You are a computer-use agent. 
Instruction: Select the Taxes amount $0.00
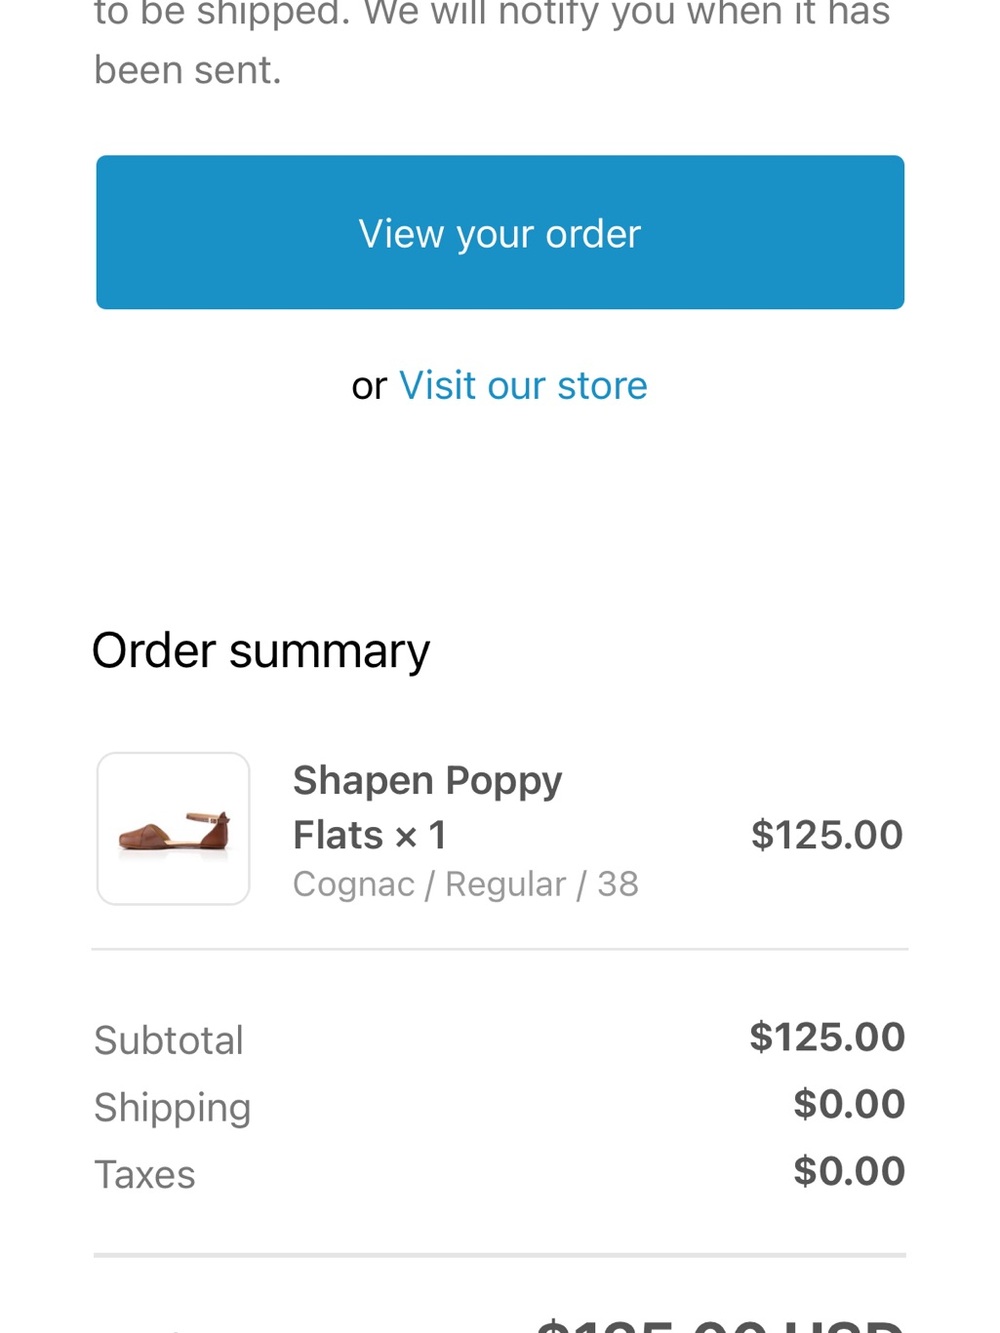click(849, 1171)
